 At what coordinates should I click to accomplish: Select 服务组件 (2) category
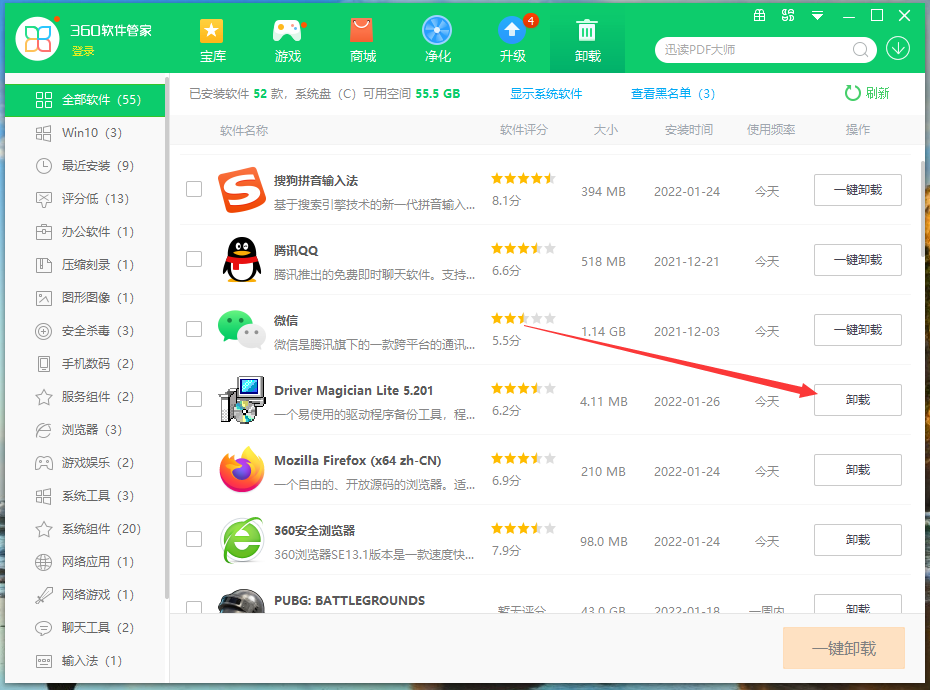(x=85, y=397)
